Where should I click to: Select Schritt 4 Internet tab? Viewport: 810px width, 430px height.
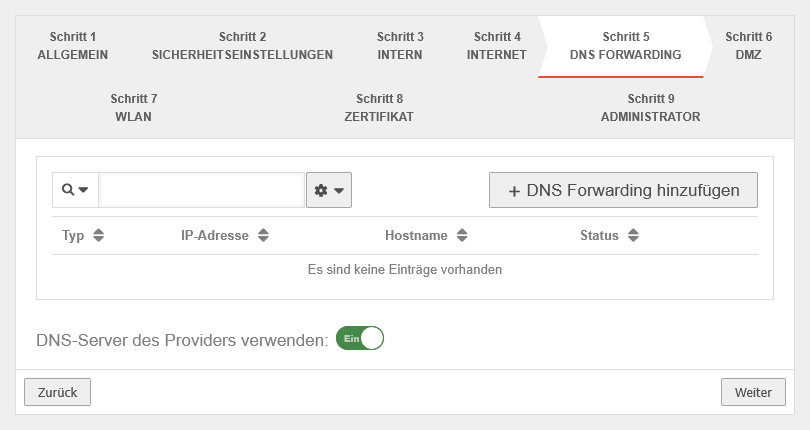point(497,46)
